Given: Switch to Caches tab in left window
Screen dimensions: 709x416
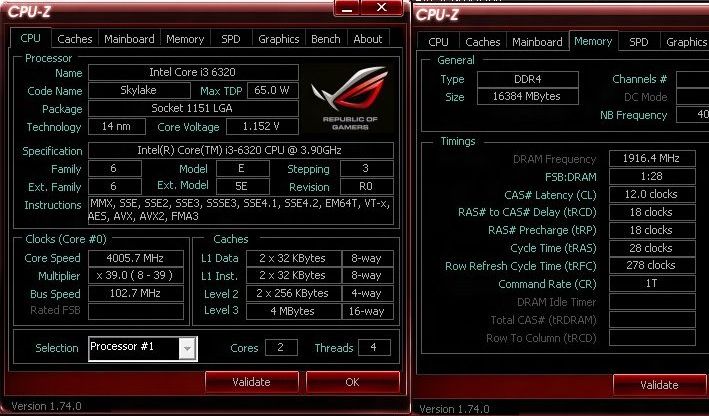Looking at the screenshot, I should 75,39.
